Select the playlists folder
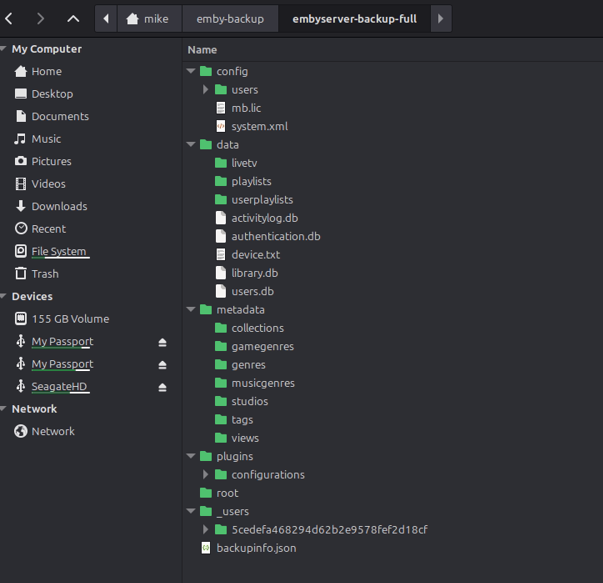This screenshot has height=583, width=603. click(x=251, y=182)
